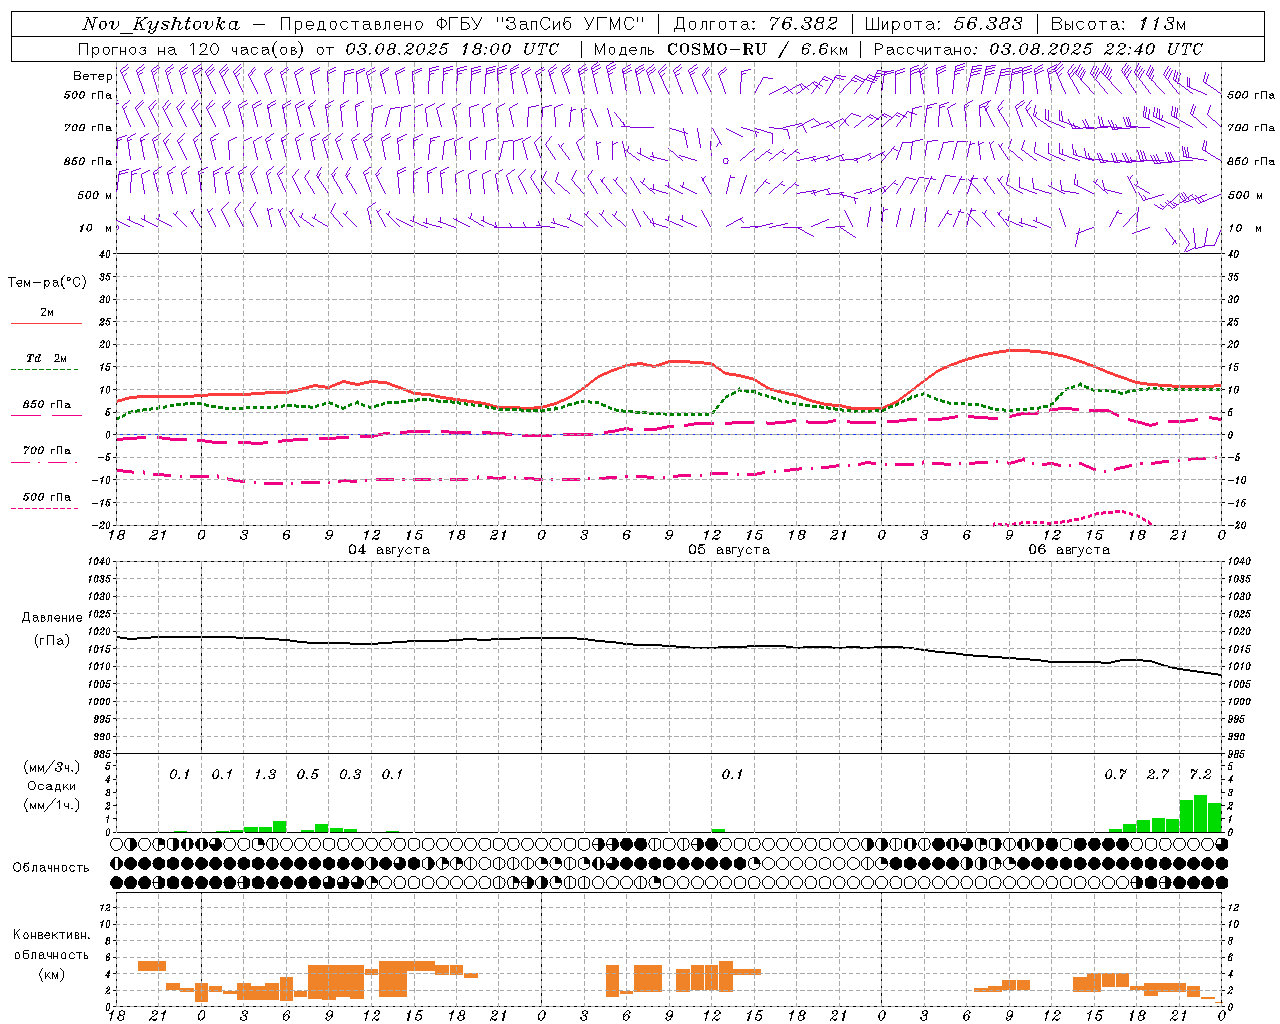This screenshot has width=1280, height=1024.
Task: Click the 'Осадки' precipitation label
Action: tap(52, 786)
